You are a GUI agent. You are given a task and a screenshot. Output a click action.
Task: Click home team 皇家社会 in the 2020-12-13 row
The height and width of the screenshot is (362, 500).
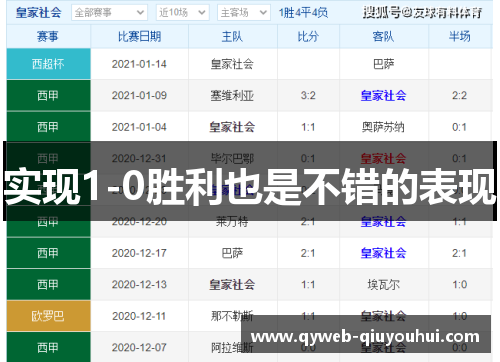232,285
